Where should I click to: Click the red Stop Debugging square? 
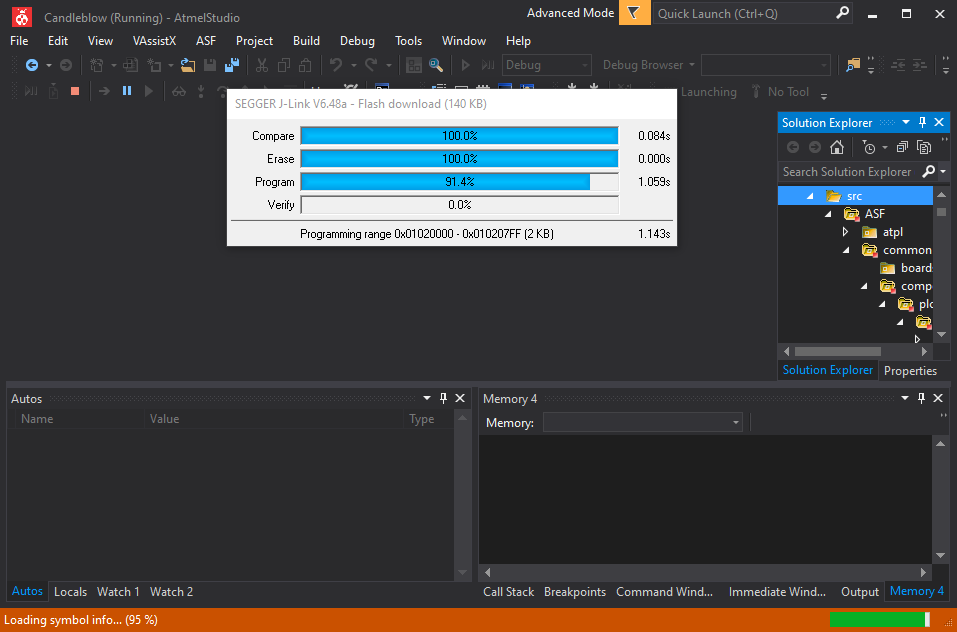(x=75, y=92)
